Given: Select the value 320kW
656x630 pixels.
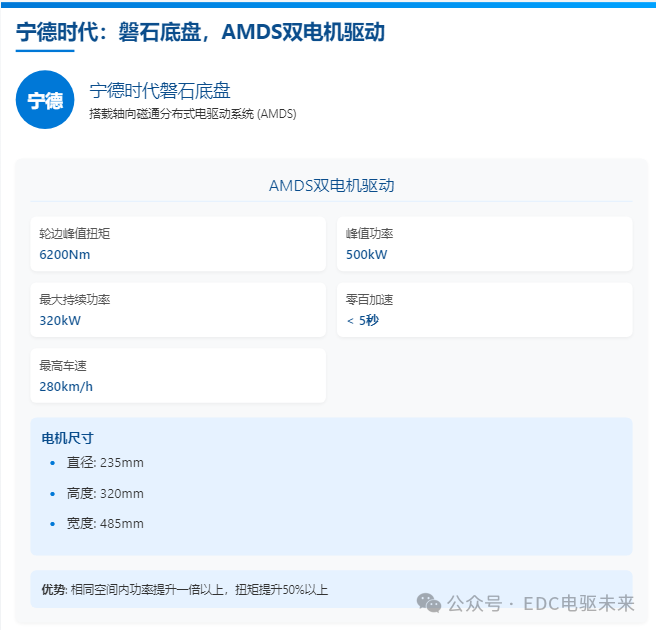Looking at the screenshot, I should pos(60,320).
